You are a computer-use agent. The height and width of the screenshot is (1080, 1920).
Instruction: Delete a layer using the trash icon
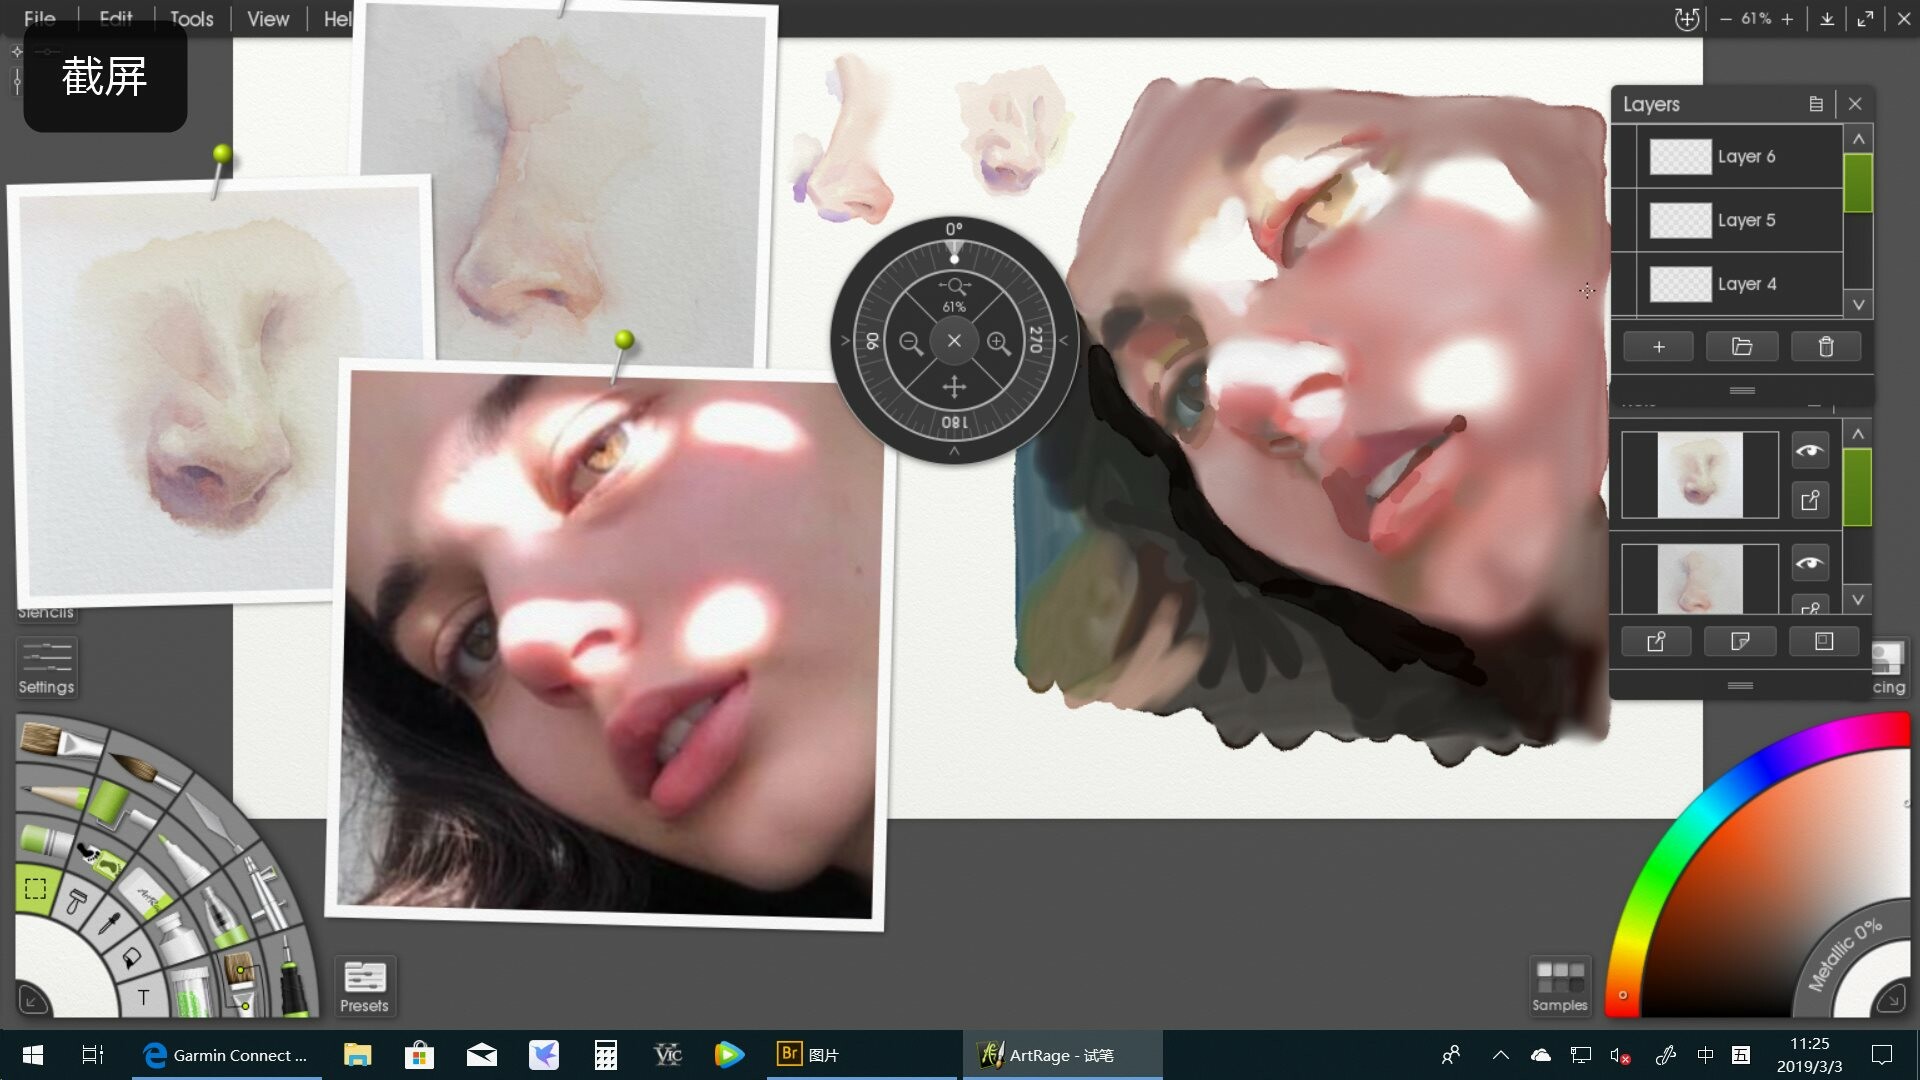pos(1825,346)
